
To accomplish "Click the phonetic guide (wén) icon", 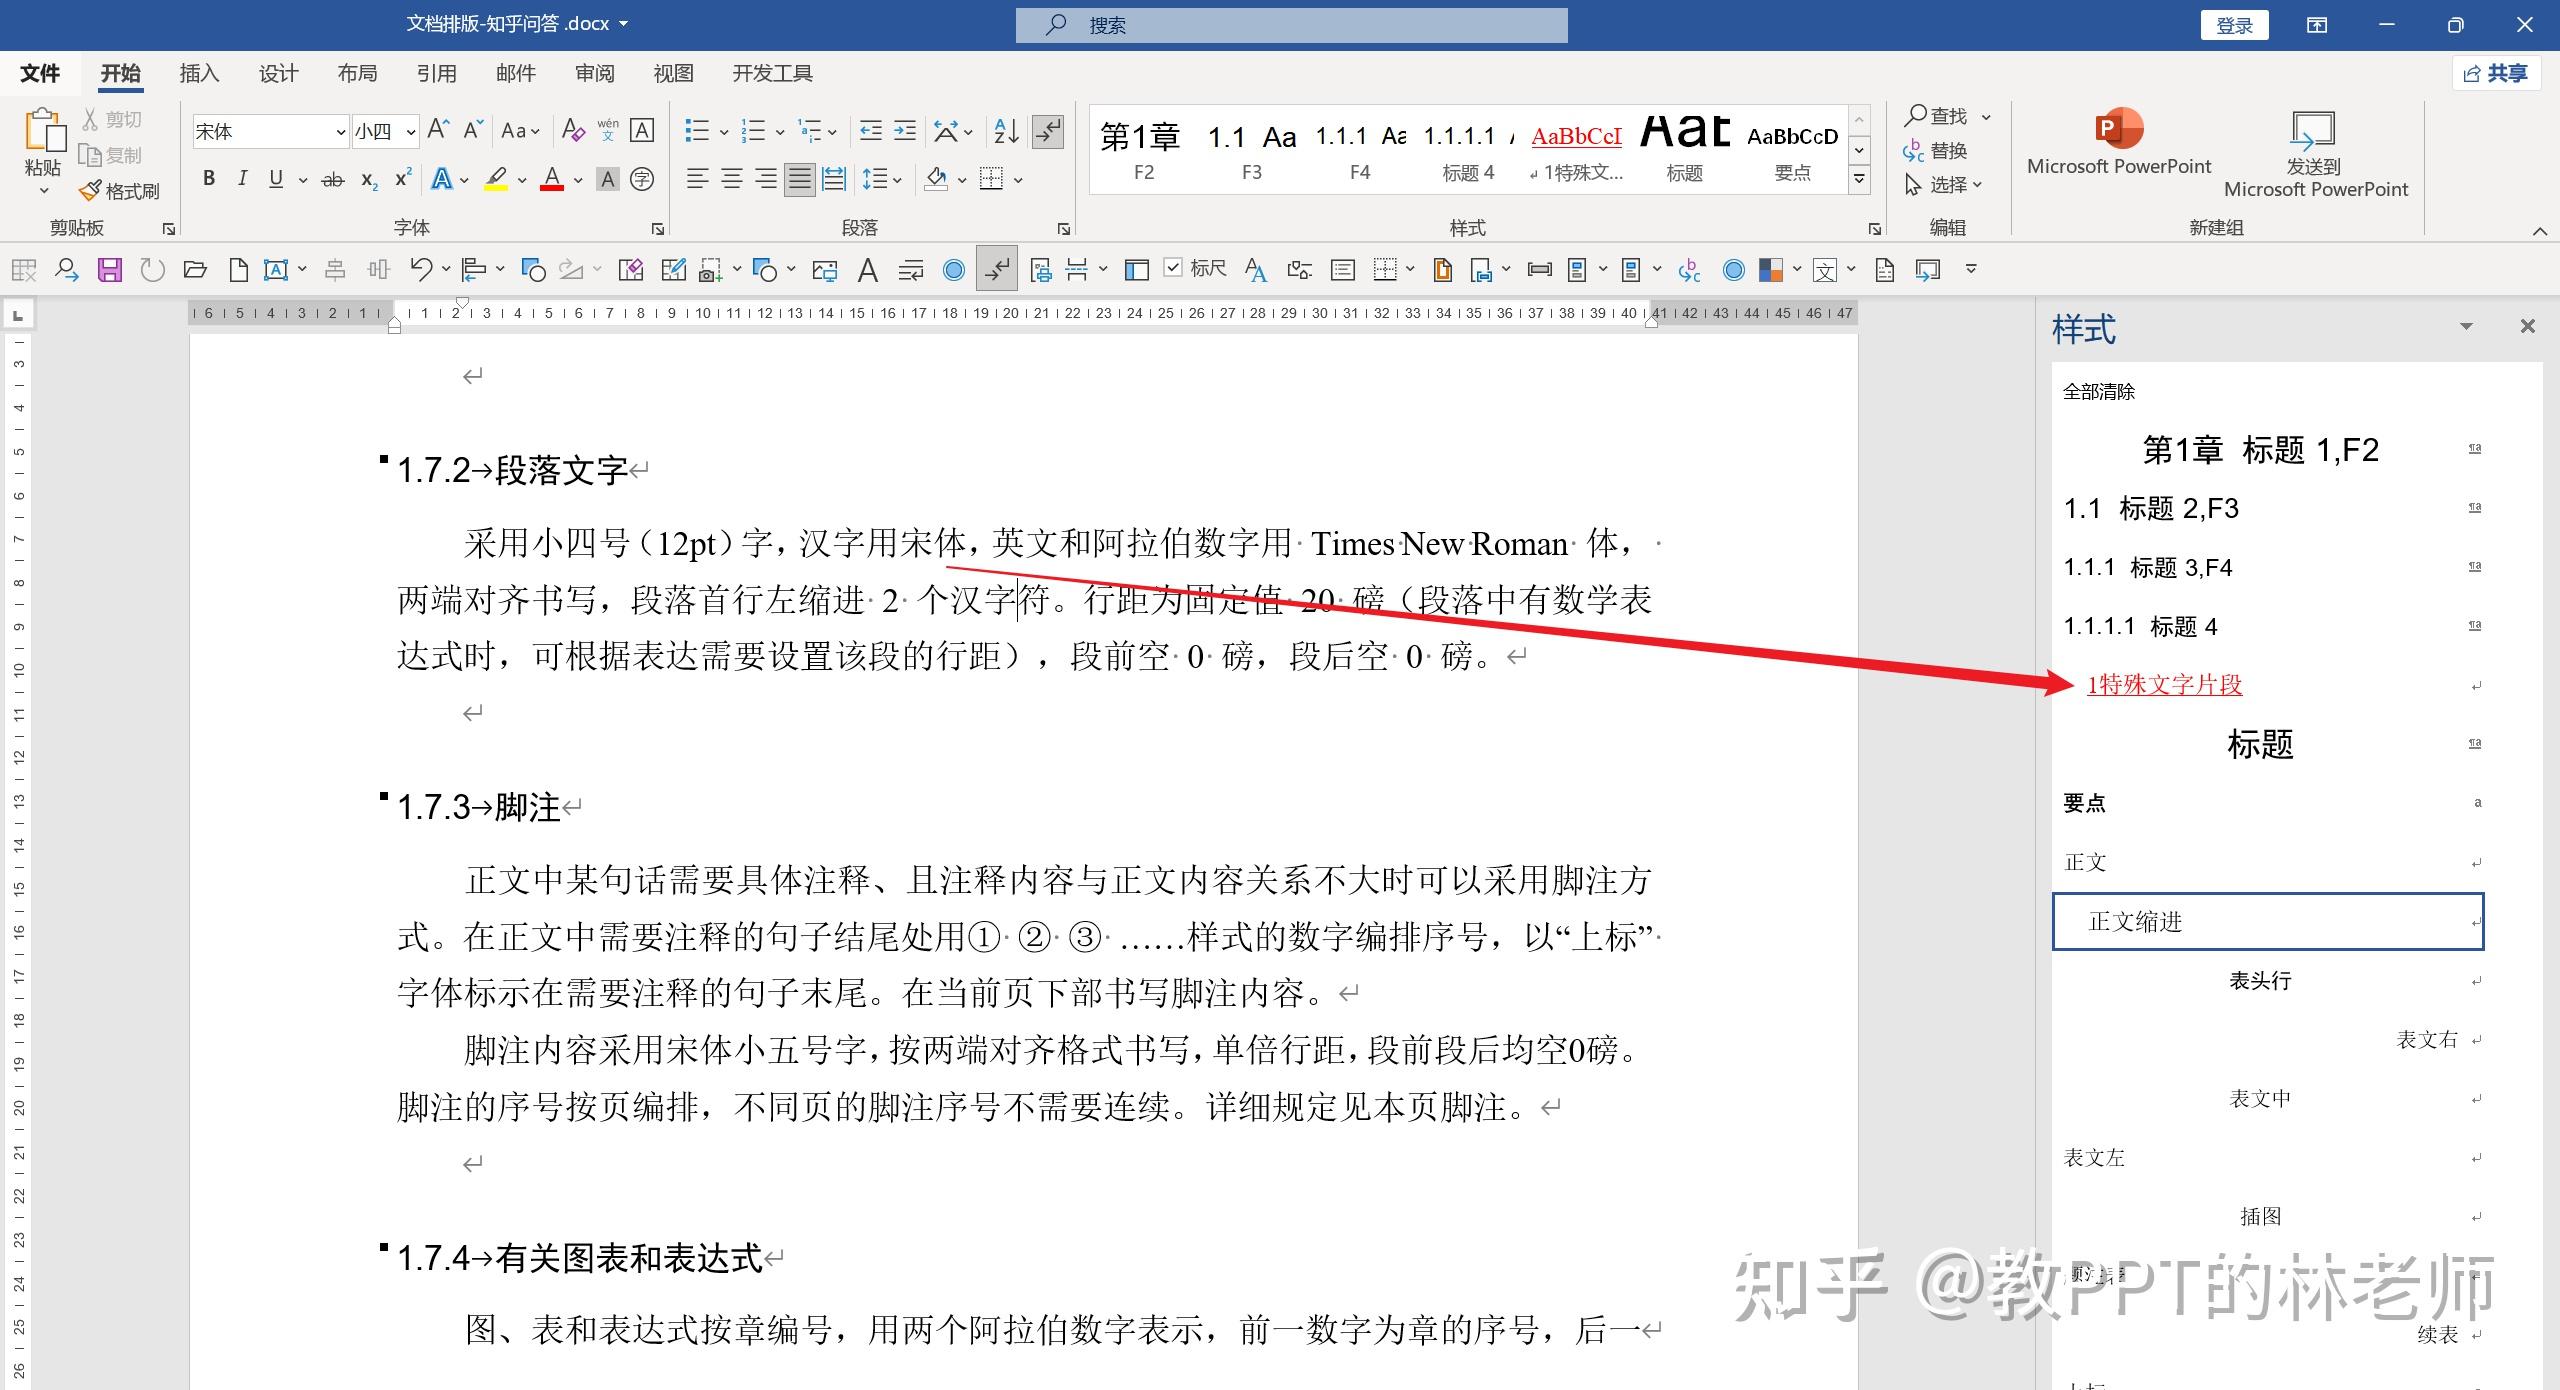I will tap(608, 131).
